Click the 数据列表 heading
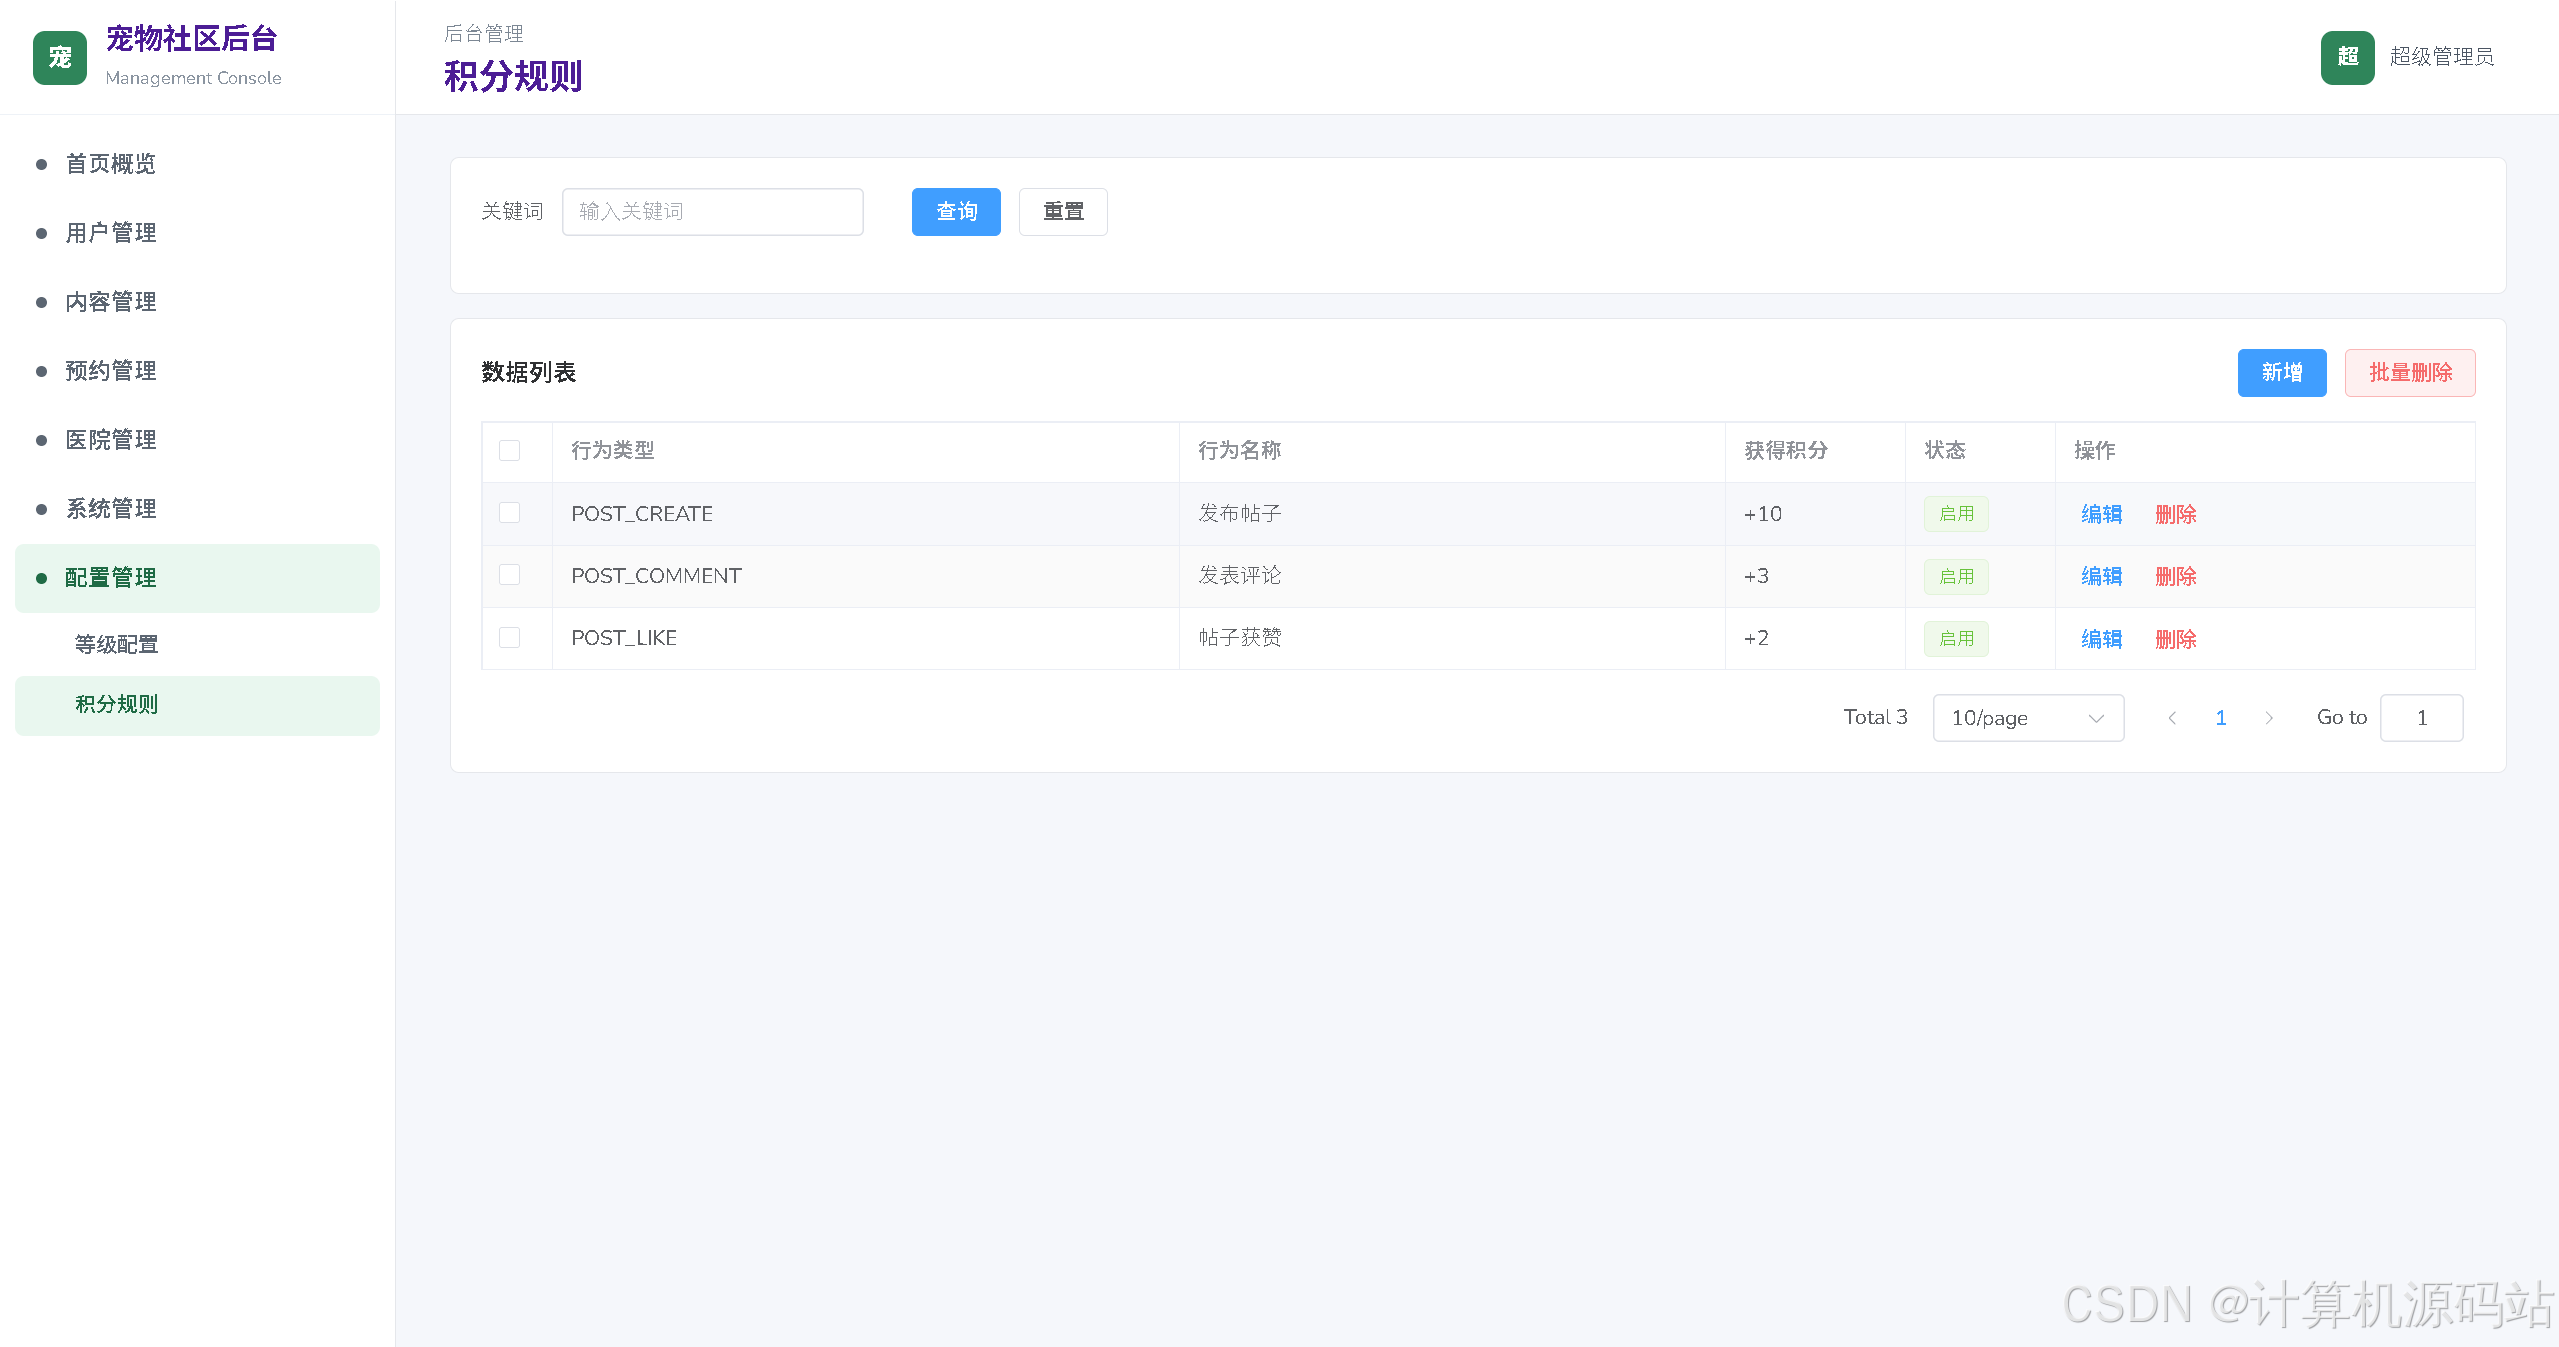Image resolution: width=2559 pixels, height=1347 pixels. coord(529,373)
